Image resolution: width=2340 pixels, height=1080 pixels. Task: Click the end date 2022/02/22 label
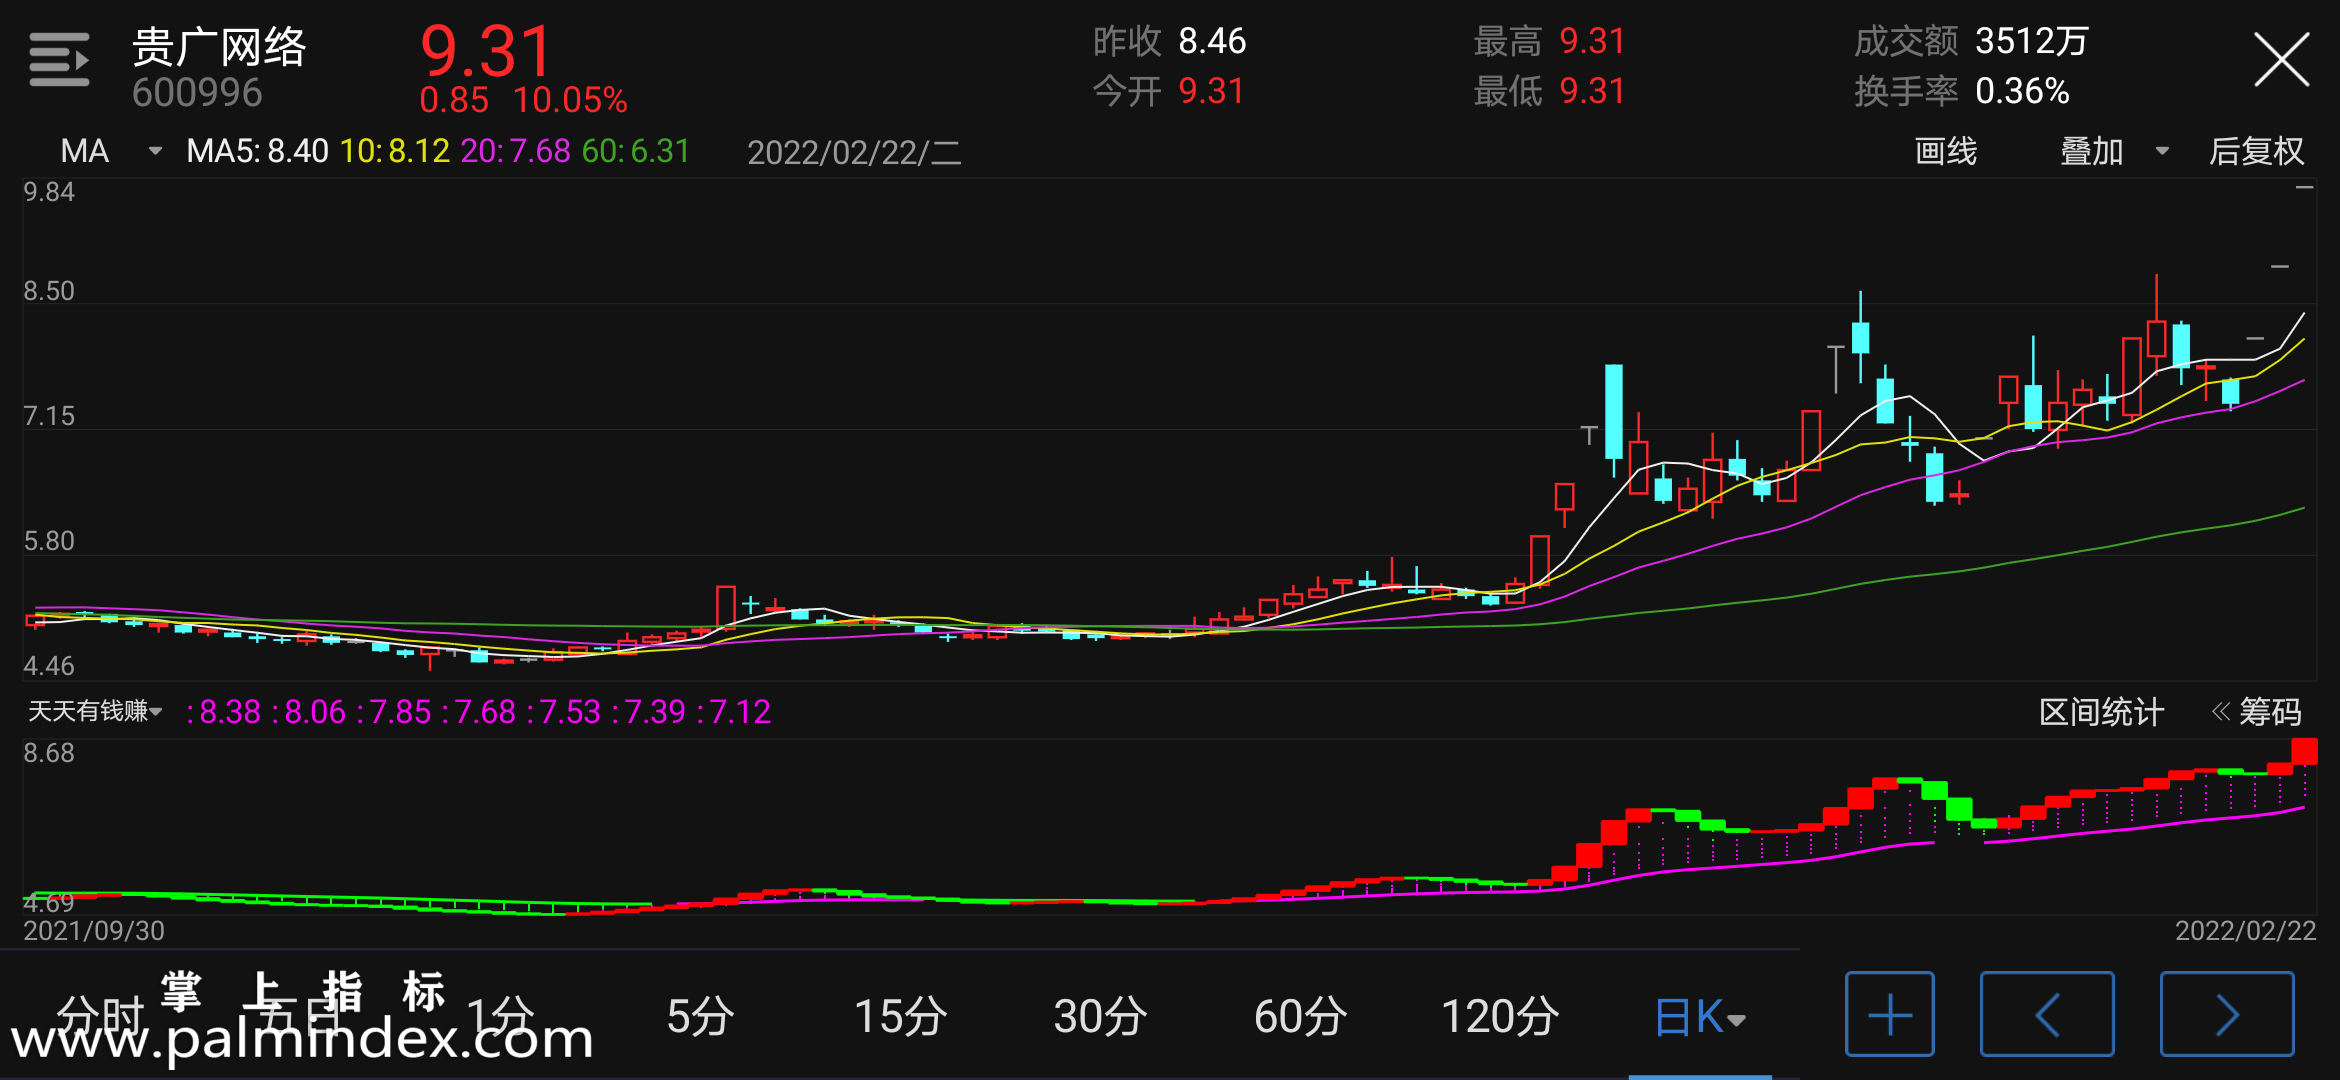pyautogui.click(x=2245, y=931)
